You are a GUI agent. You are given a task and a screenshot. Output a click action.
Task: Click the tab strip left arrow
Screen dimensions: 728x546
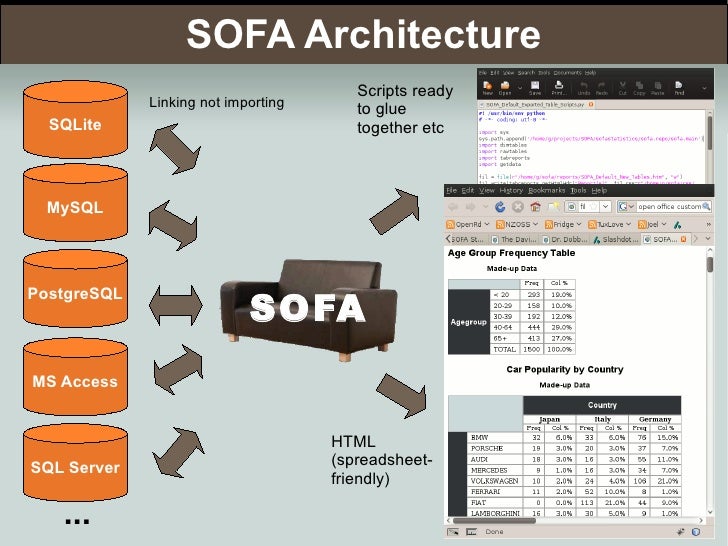448,239
